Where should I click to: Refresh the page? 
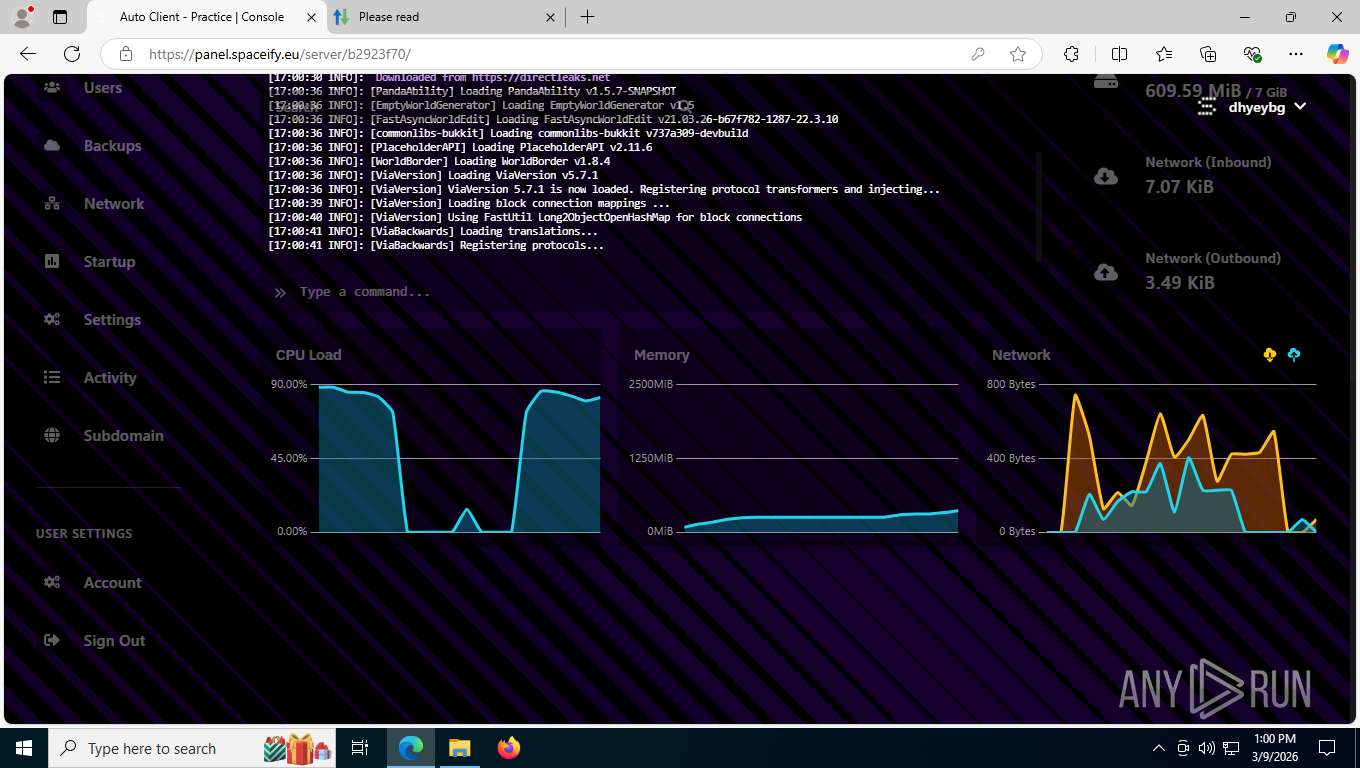point(72,54)
